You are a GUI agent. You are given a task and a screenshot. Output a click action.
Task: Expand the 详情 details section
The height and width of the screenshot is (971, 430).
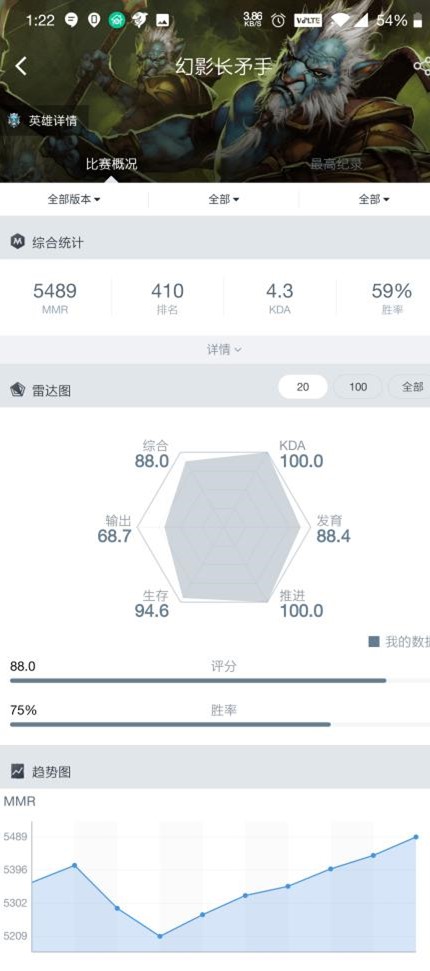224,350
